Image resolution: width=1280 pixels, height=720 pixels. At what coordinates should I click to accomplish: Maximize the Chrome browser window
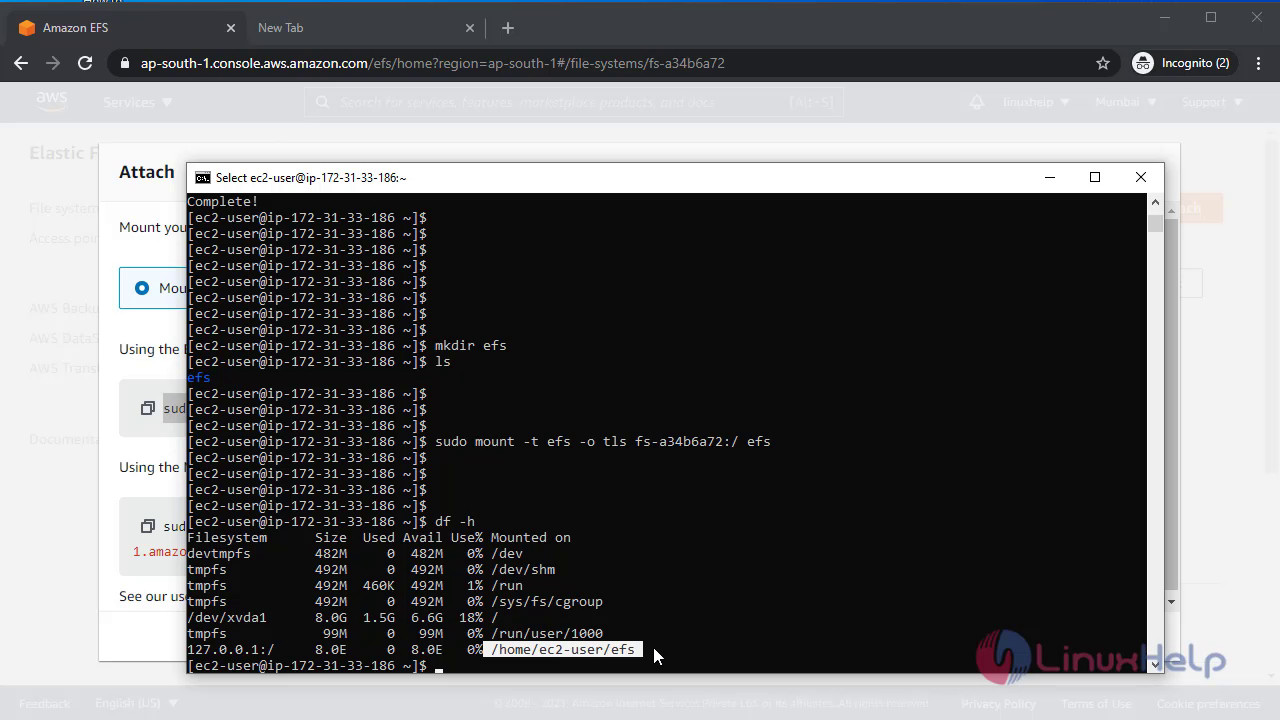tap(1211, 17)
